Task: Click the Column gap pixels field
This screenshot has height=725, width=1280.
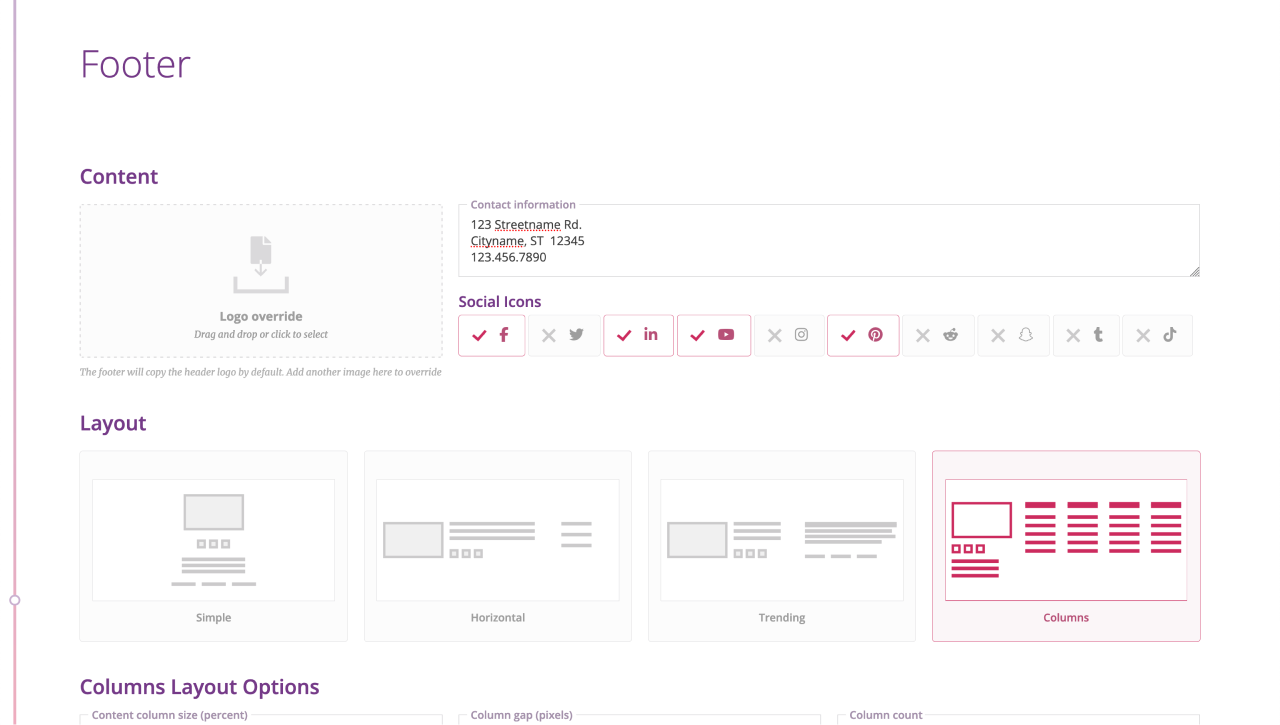Action: click(640, 722)
